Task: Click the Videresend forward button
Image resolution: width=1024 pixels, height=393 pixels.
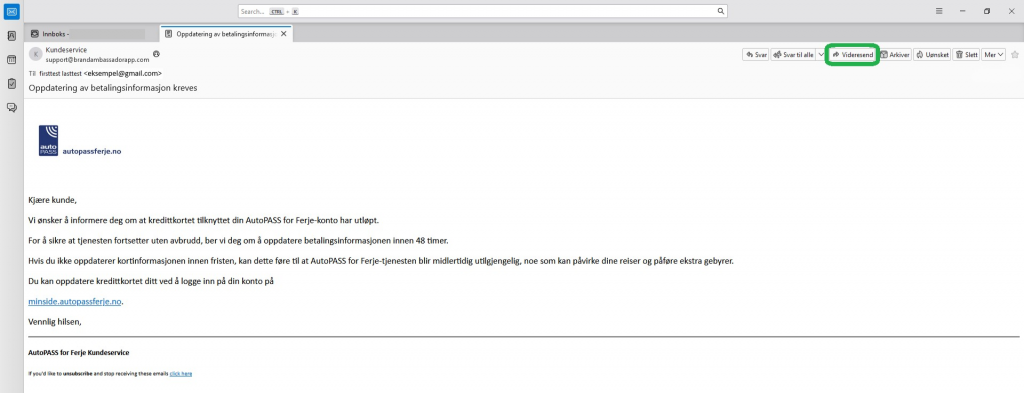Action: click(853, 55)
